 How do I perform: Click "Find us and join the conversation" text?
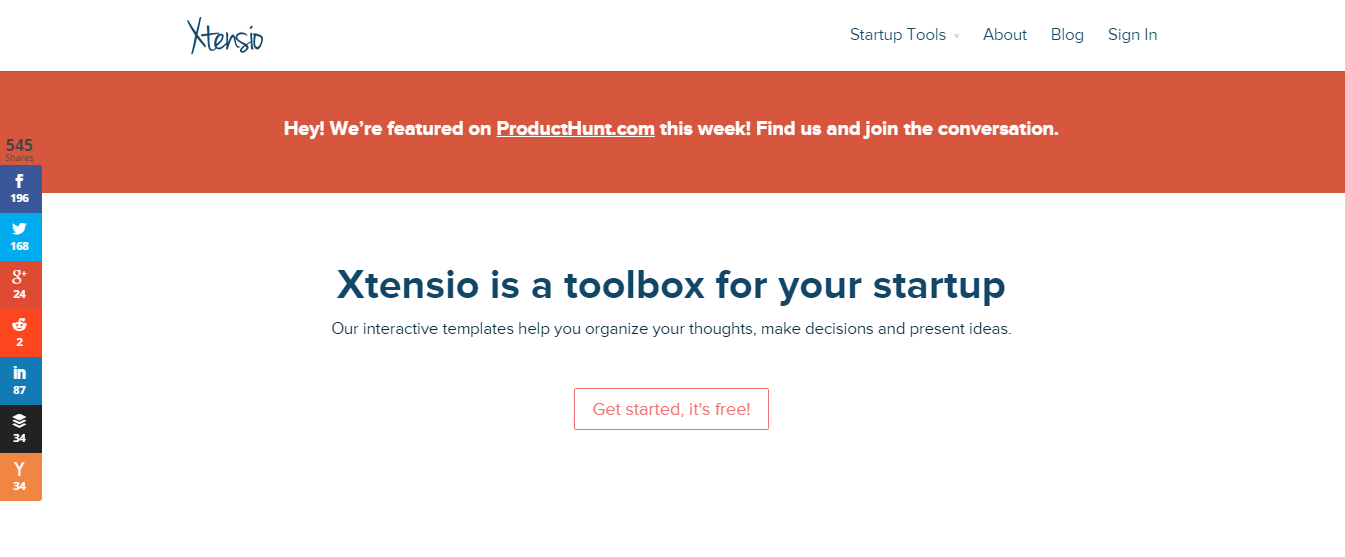[907, 129]
